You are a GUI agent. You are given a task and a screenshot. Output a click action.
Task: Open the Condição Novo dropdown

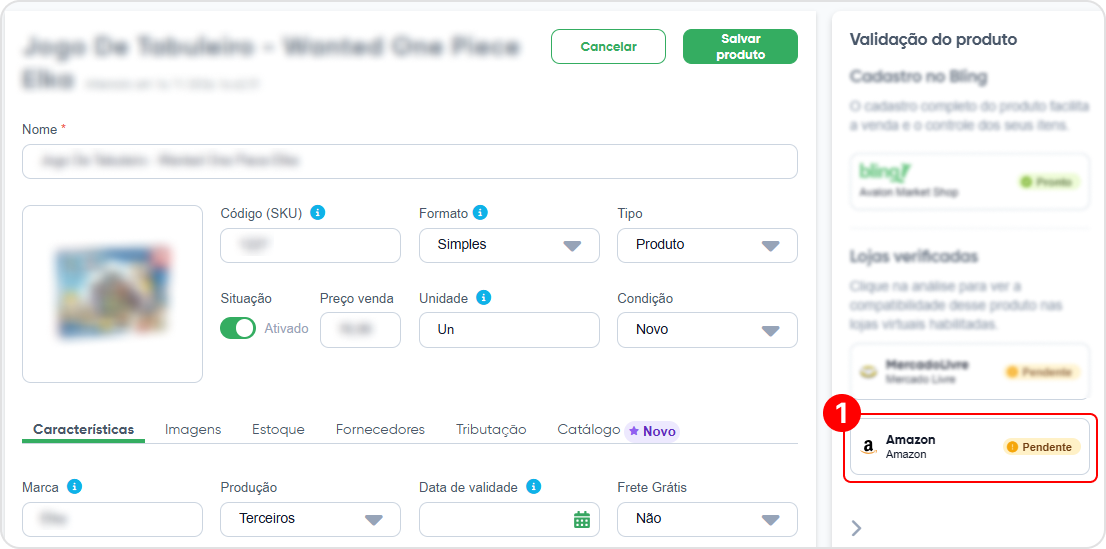click(x=707, y=330)
